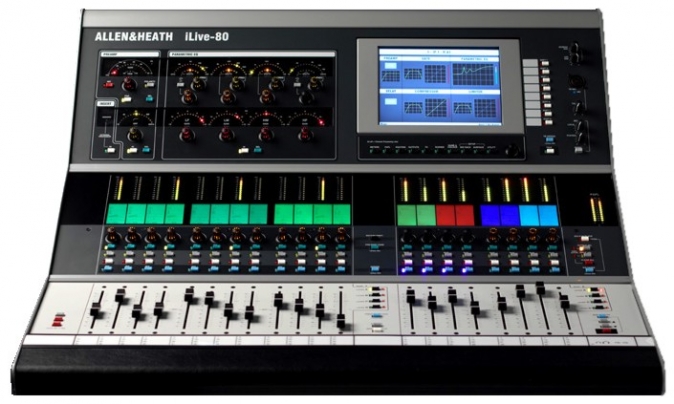Tap the yellow button at the bottom of PARAMETRIC EQ

tap(244, 150)
